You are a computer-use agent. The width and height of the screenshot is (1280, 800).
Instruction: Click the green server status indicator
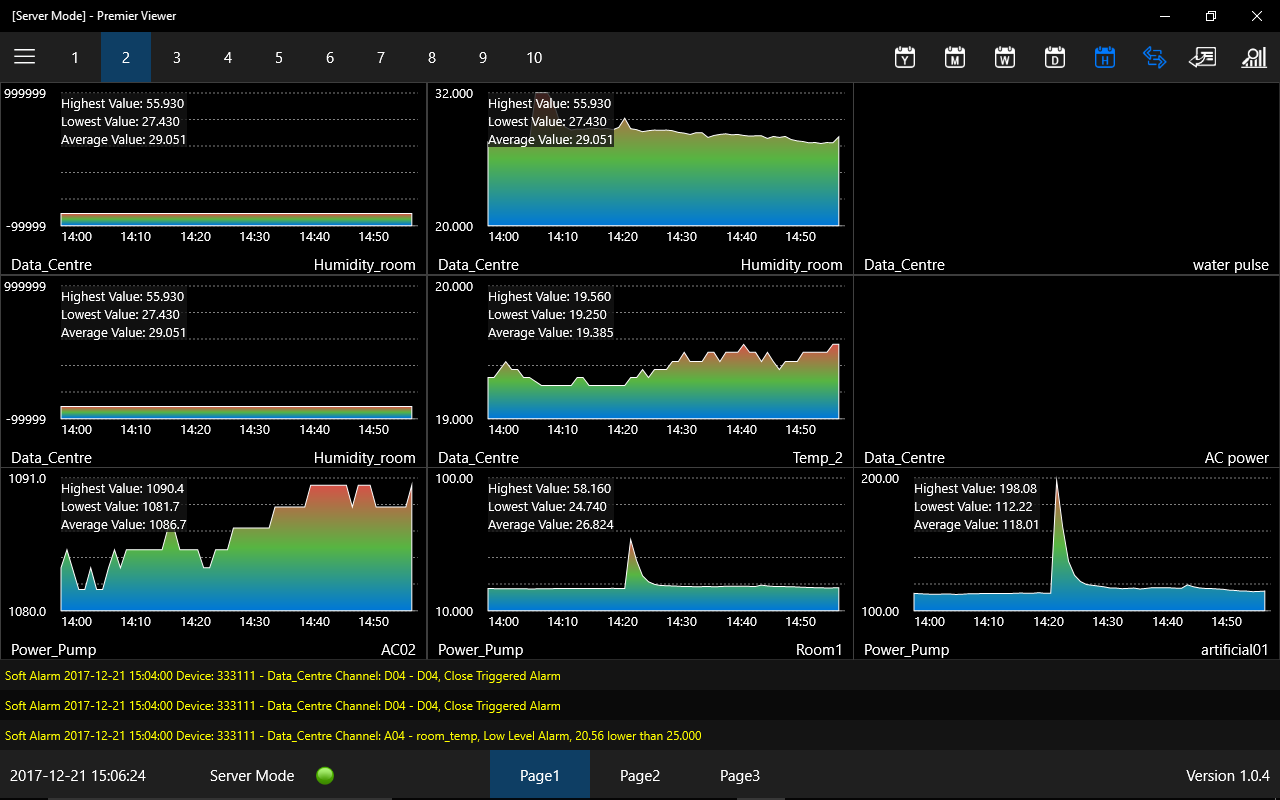click(x=324, y=775)
